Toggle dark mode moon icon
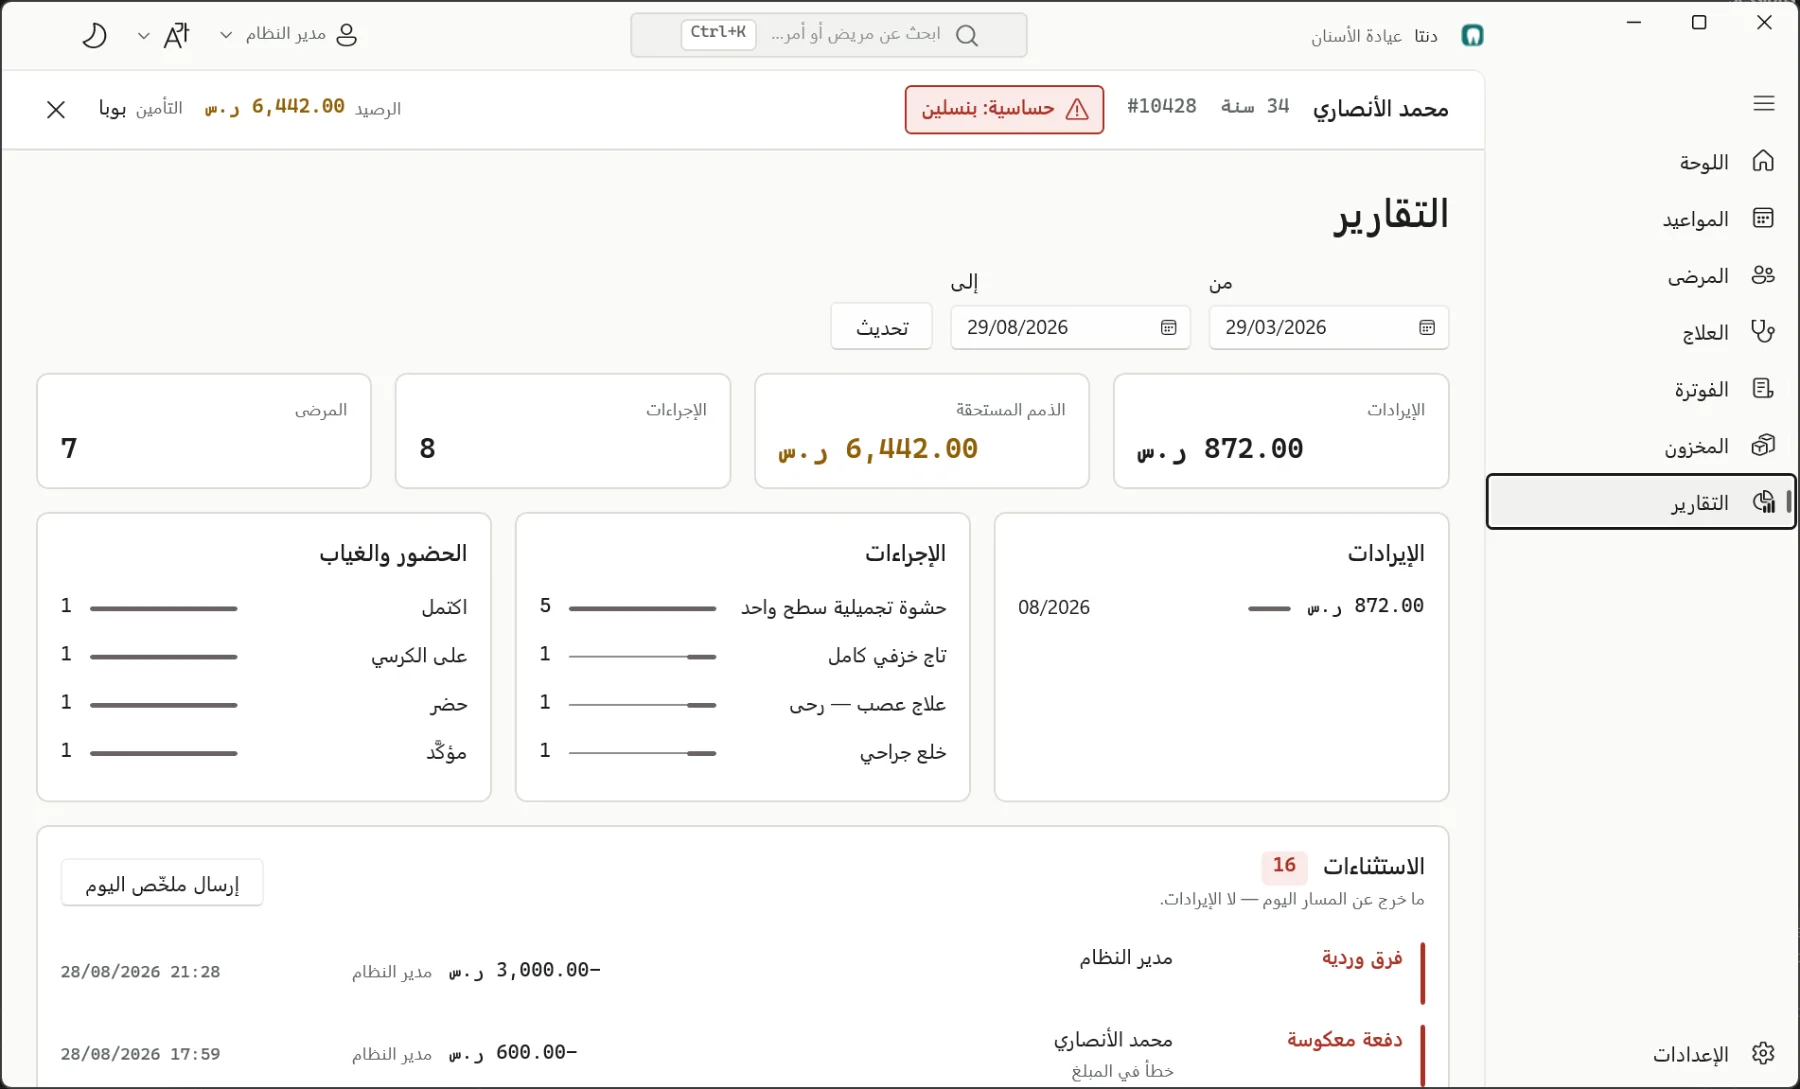1800x1089 pixels. [x=94, y=35]
